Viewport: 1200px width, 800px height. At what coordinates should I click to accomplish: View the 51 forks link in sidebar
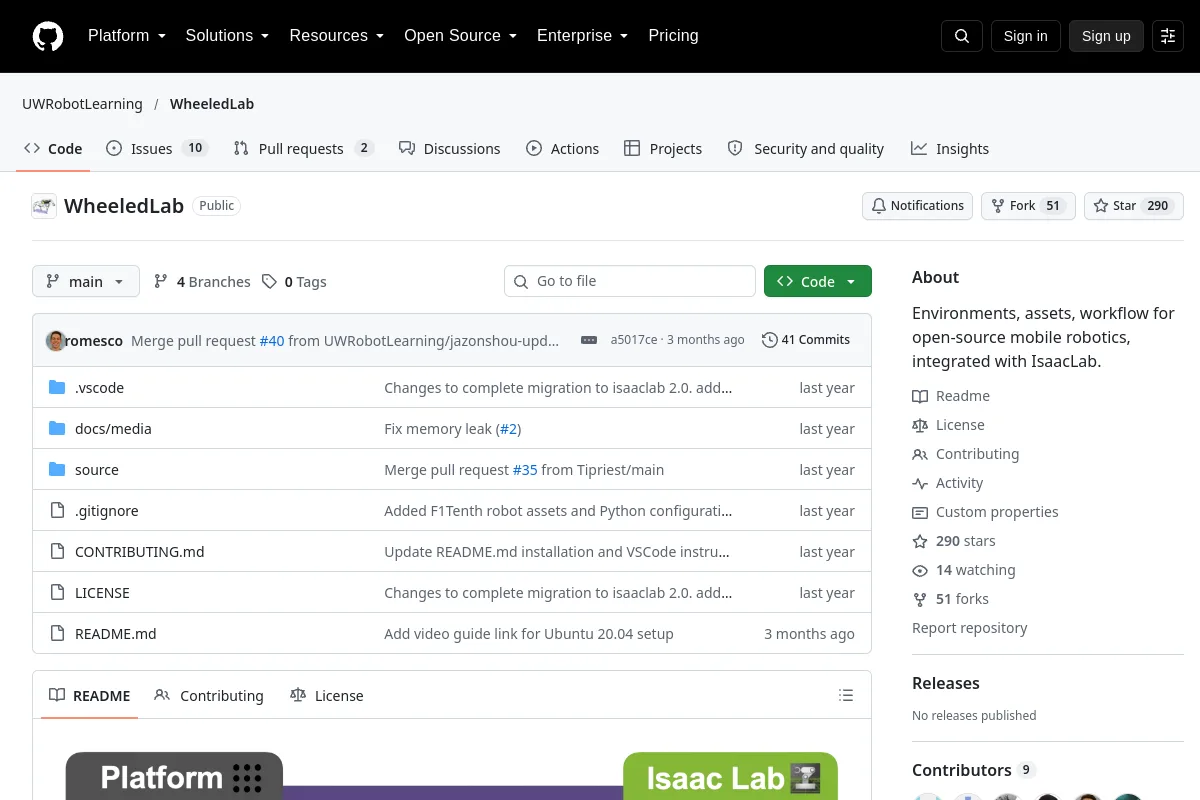coord(950,599)
